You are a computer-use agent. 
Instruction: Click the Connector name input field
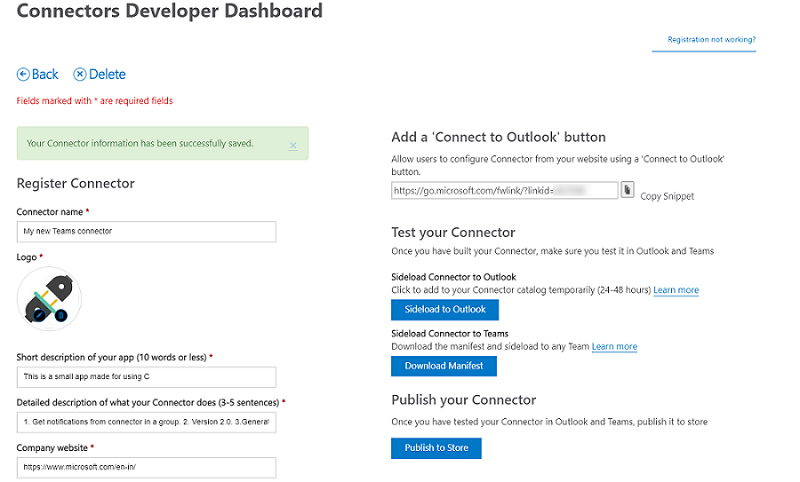click(146, 232)
